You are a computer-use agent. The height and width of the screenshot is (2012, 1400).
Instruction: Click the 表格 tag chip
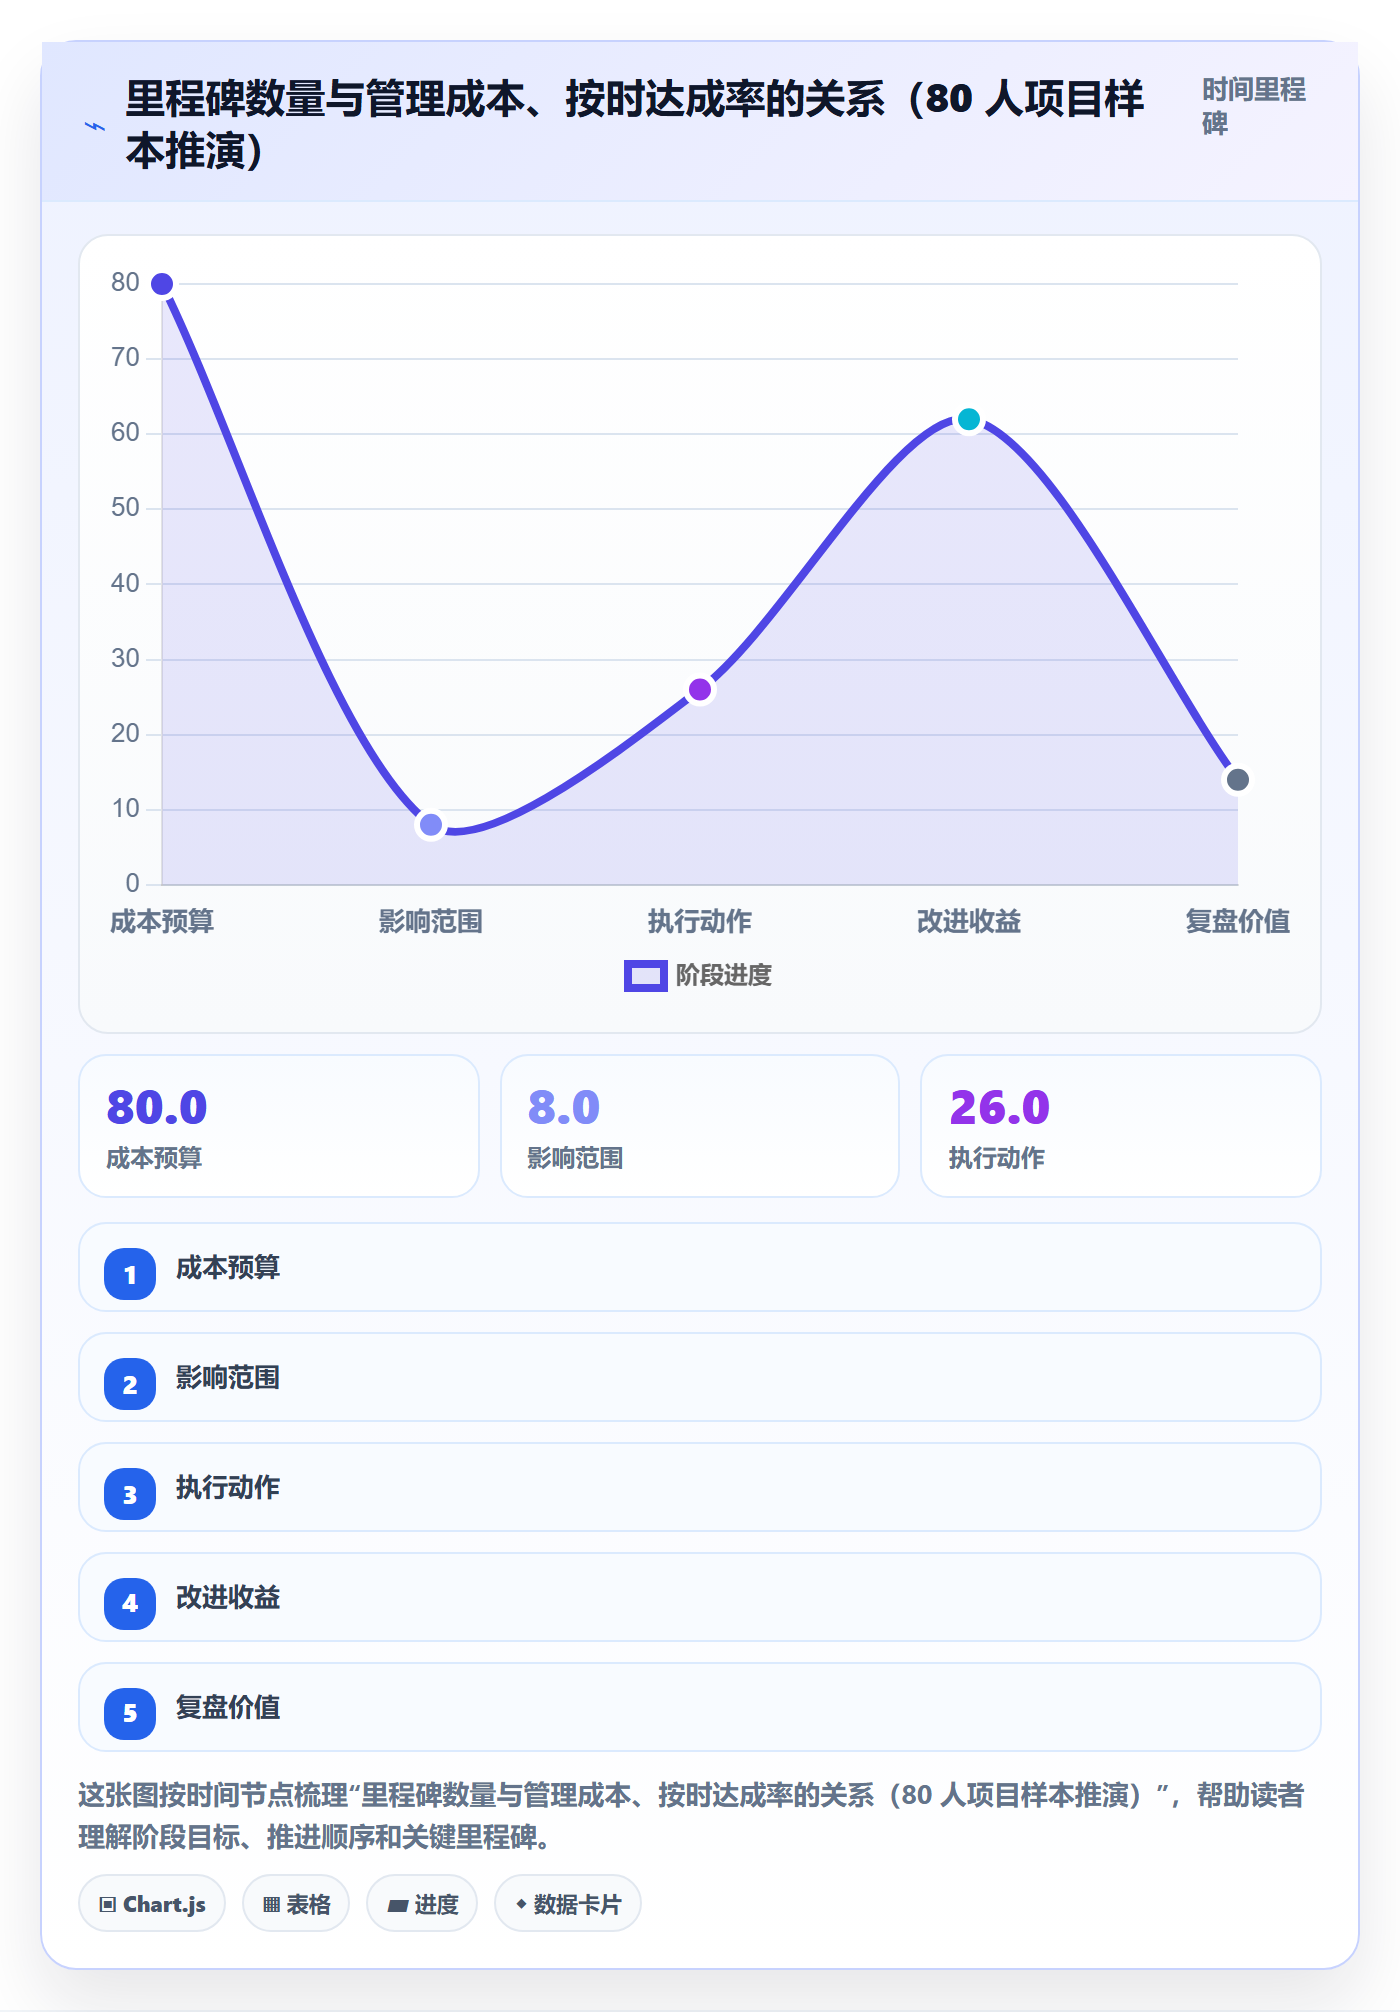tap(296, 1904)
